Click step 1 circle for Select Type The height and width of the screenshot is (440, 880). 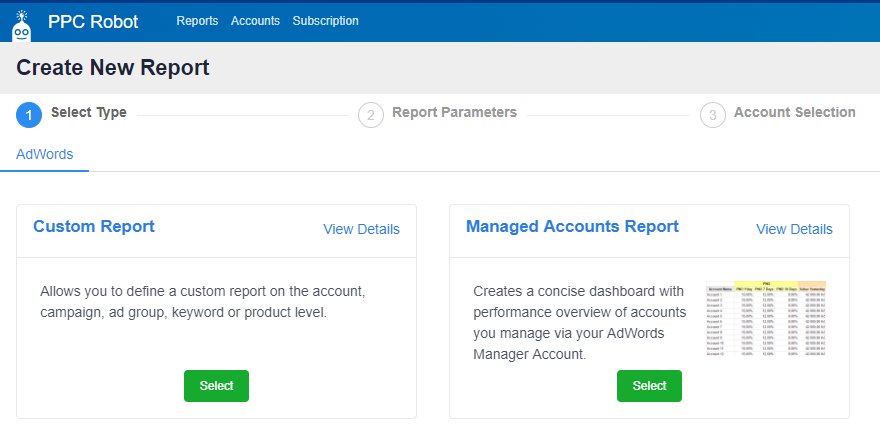tap(29, 116)
